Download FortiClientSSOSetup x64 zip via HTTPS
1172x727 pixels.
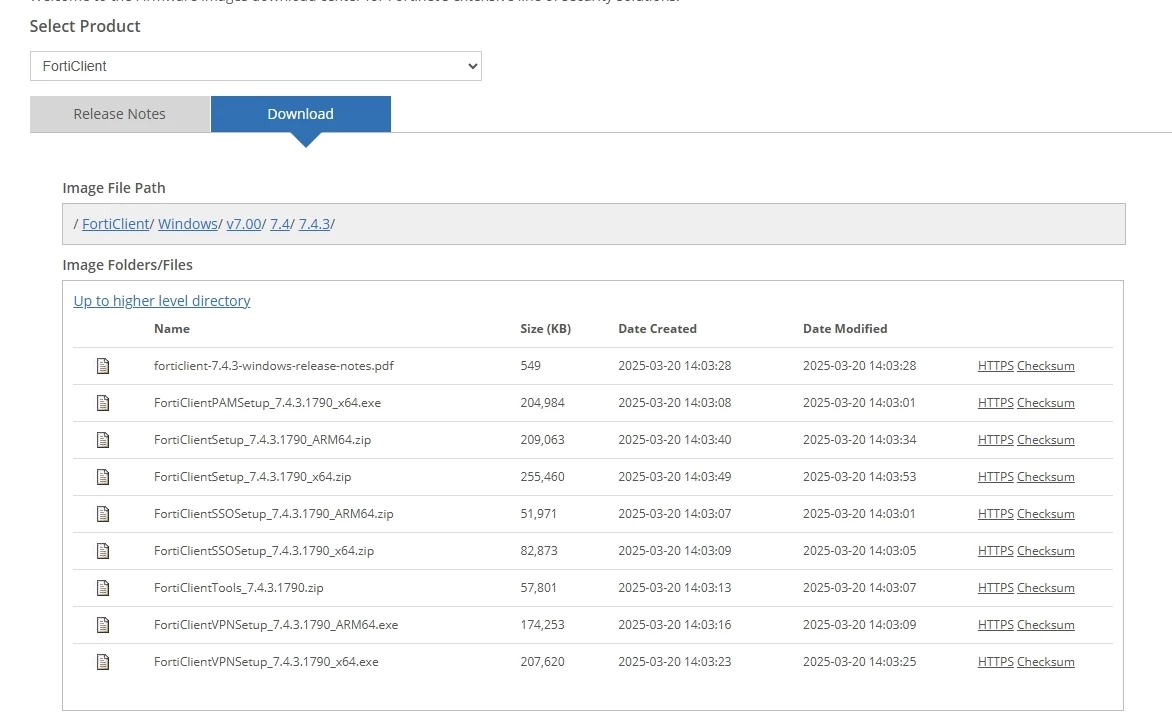coord(996,551)
